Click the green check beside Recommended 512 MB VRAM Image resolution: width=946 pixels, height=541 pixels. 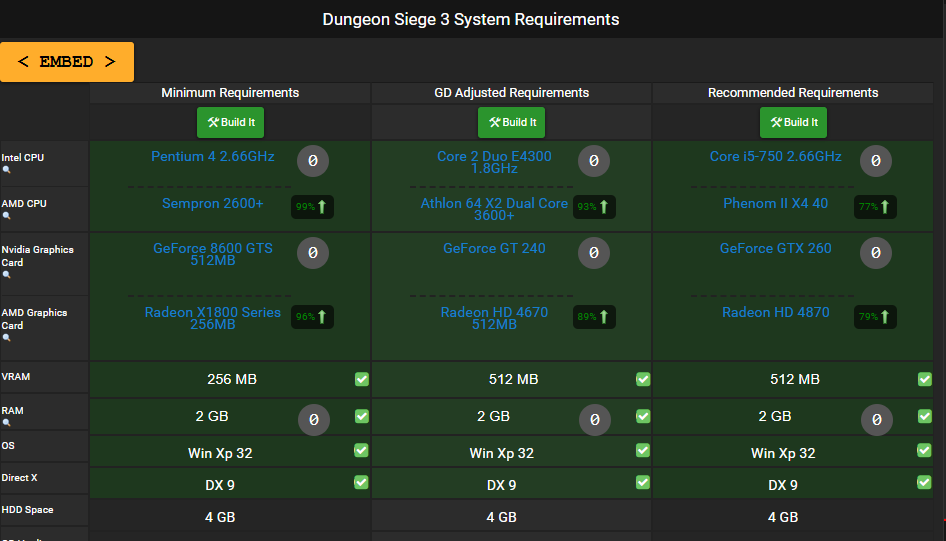tap(924, 379)
